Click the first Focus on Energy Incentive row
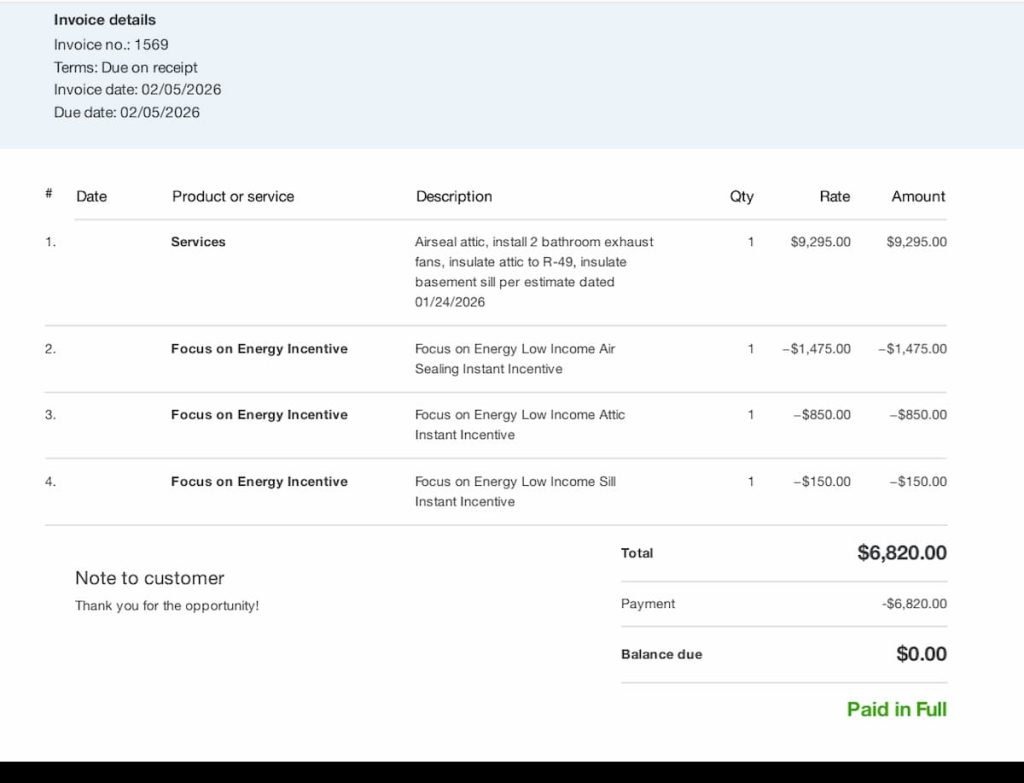 point(258,349)
